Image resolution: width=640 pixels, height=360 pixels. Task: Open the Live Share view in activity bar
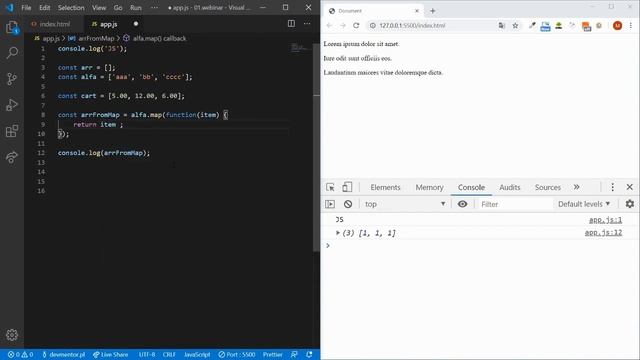point(12,157)
